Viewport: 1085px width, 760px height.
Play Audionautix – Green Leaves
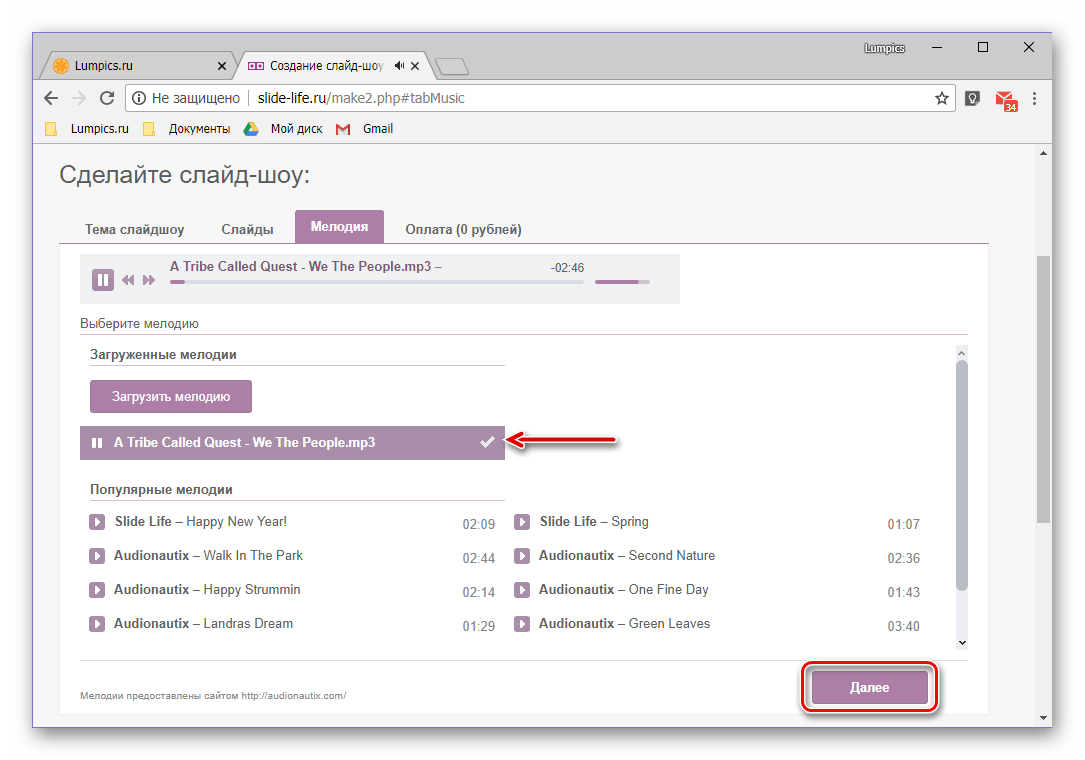coord(522,624)
